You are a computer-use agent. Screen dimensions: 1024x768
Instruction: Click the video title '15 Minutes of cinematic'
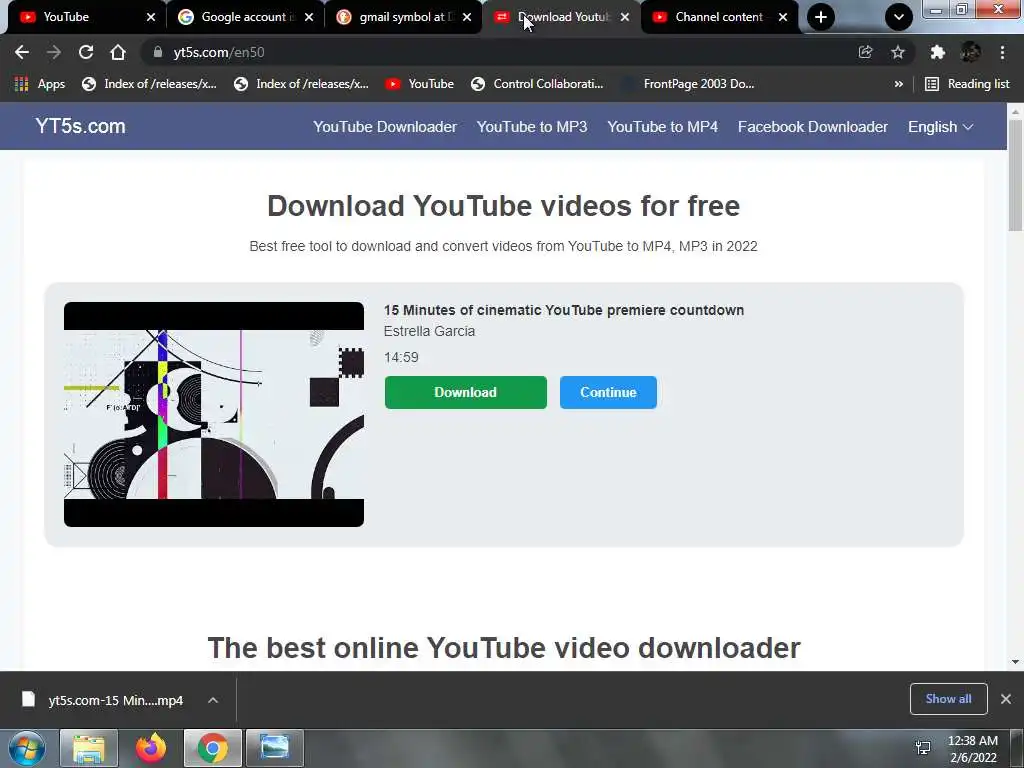coord(564,310)
